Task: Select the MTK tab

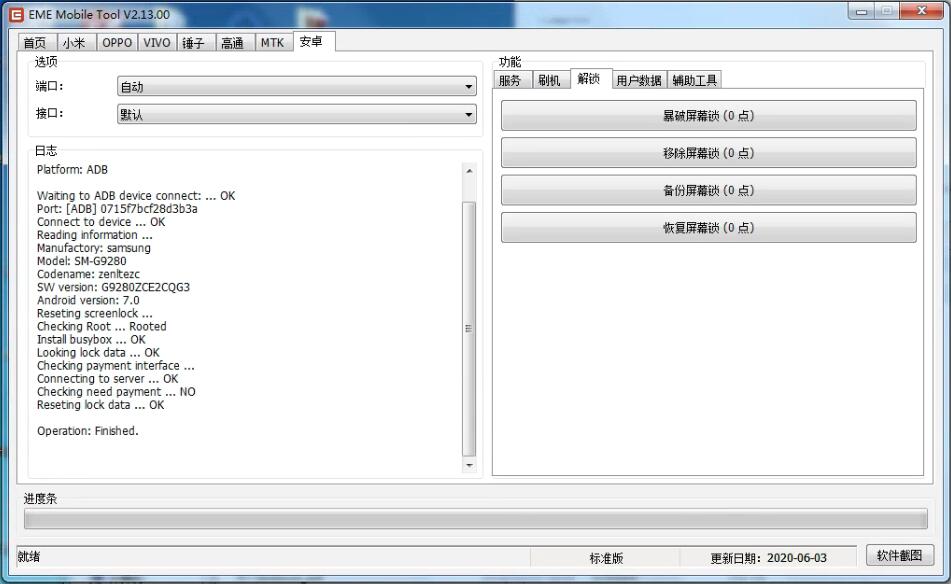Action: point(272,42)
